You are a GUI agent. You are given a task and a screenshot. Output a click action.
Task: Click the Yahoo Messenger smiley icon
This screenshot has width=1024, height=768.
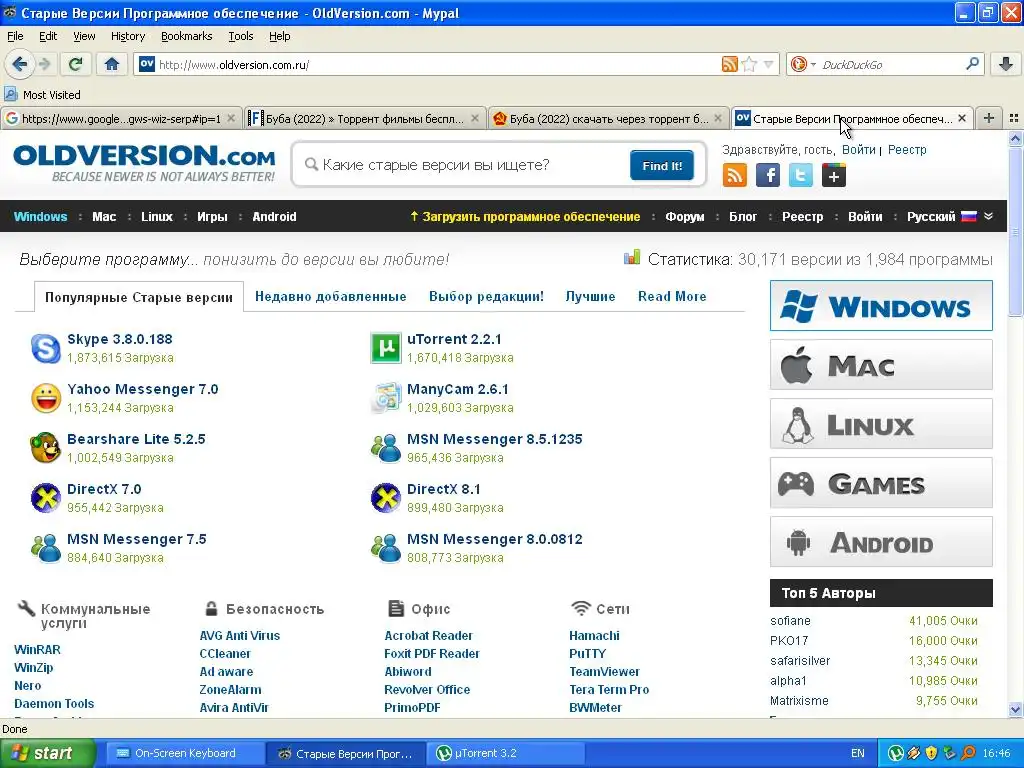pos(46,398)
